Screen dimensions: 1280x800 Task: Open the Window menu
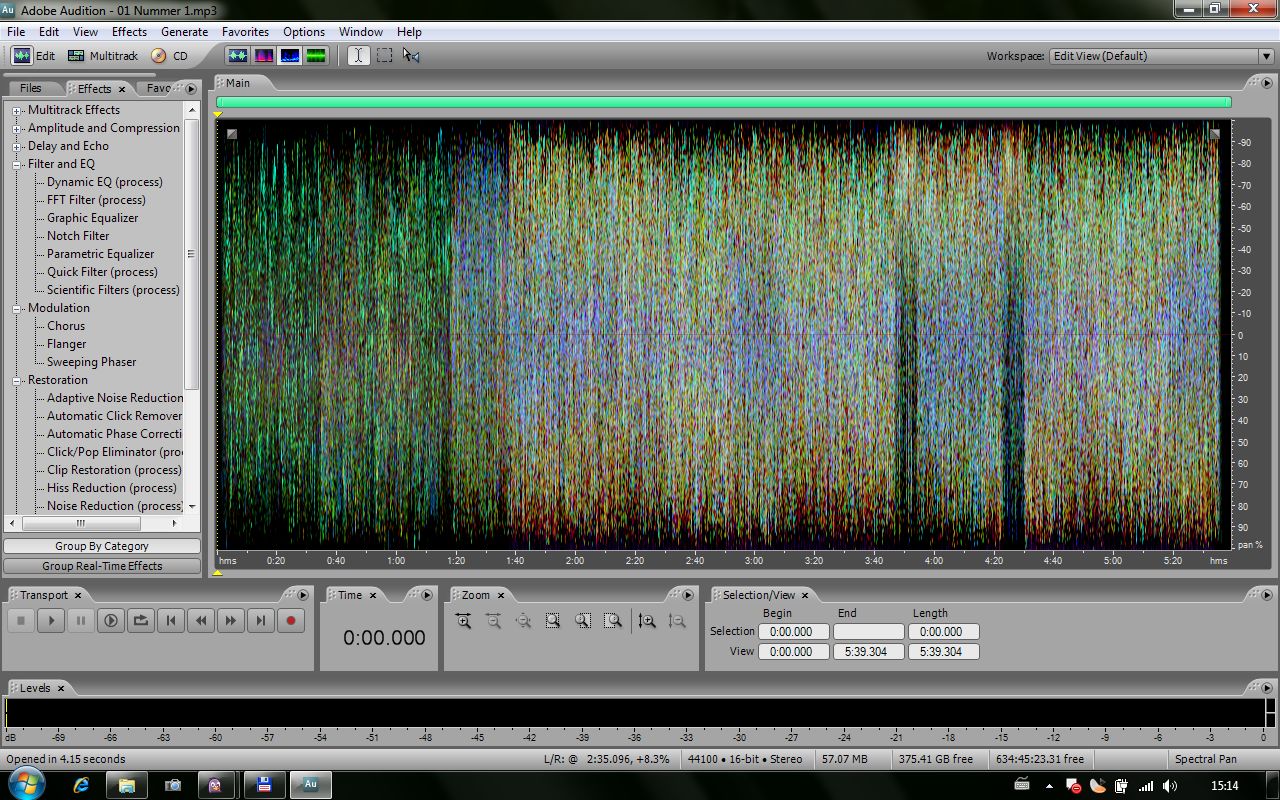[360, 32]
